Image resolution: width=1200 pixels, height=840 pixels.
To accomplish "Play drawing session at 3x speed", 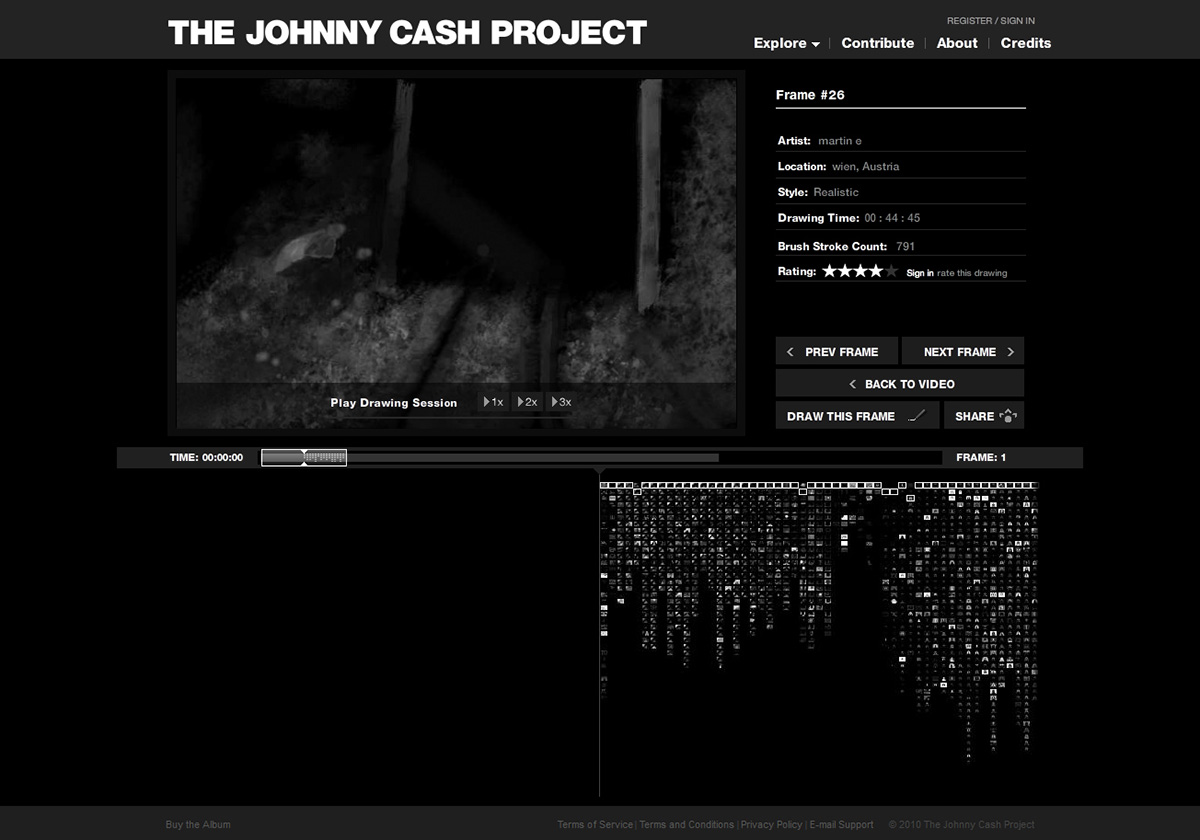I will tap(561, 402).
